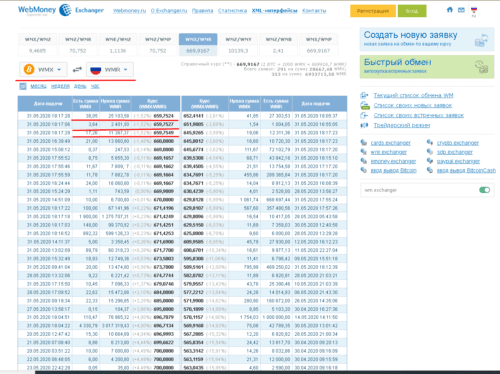
Task: Open the WMX currency dropdown
Action: 43,69
